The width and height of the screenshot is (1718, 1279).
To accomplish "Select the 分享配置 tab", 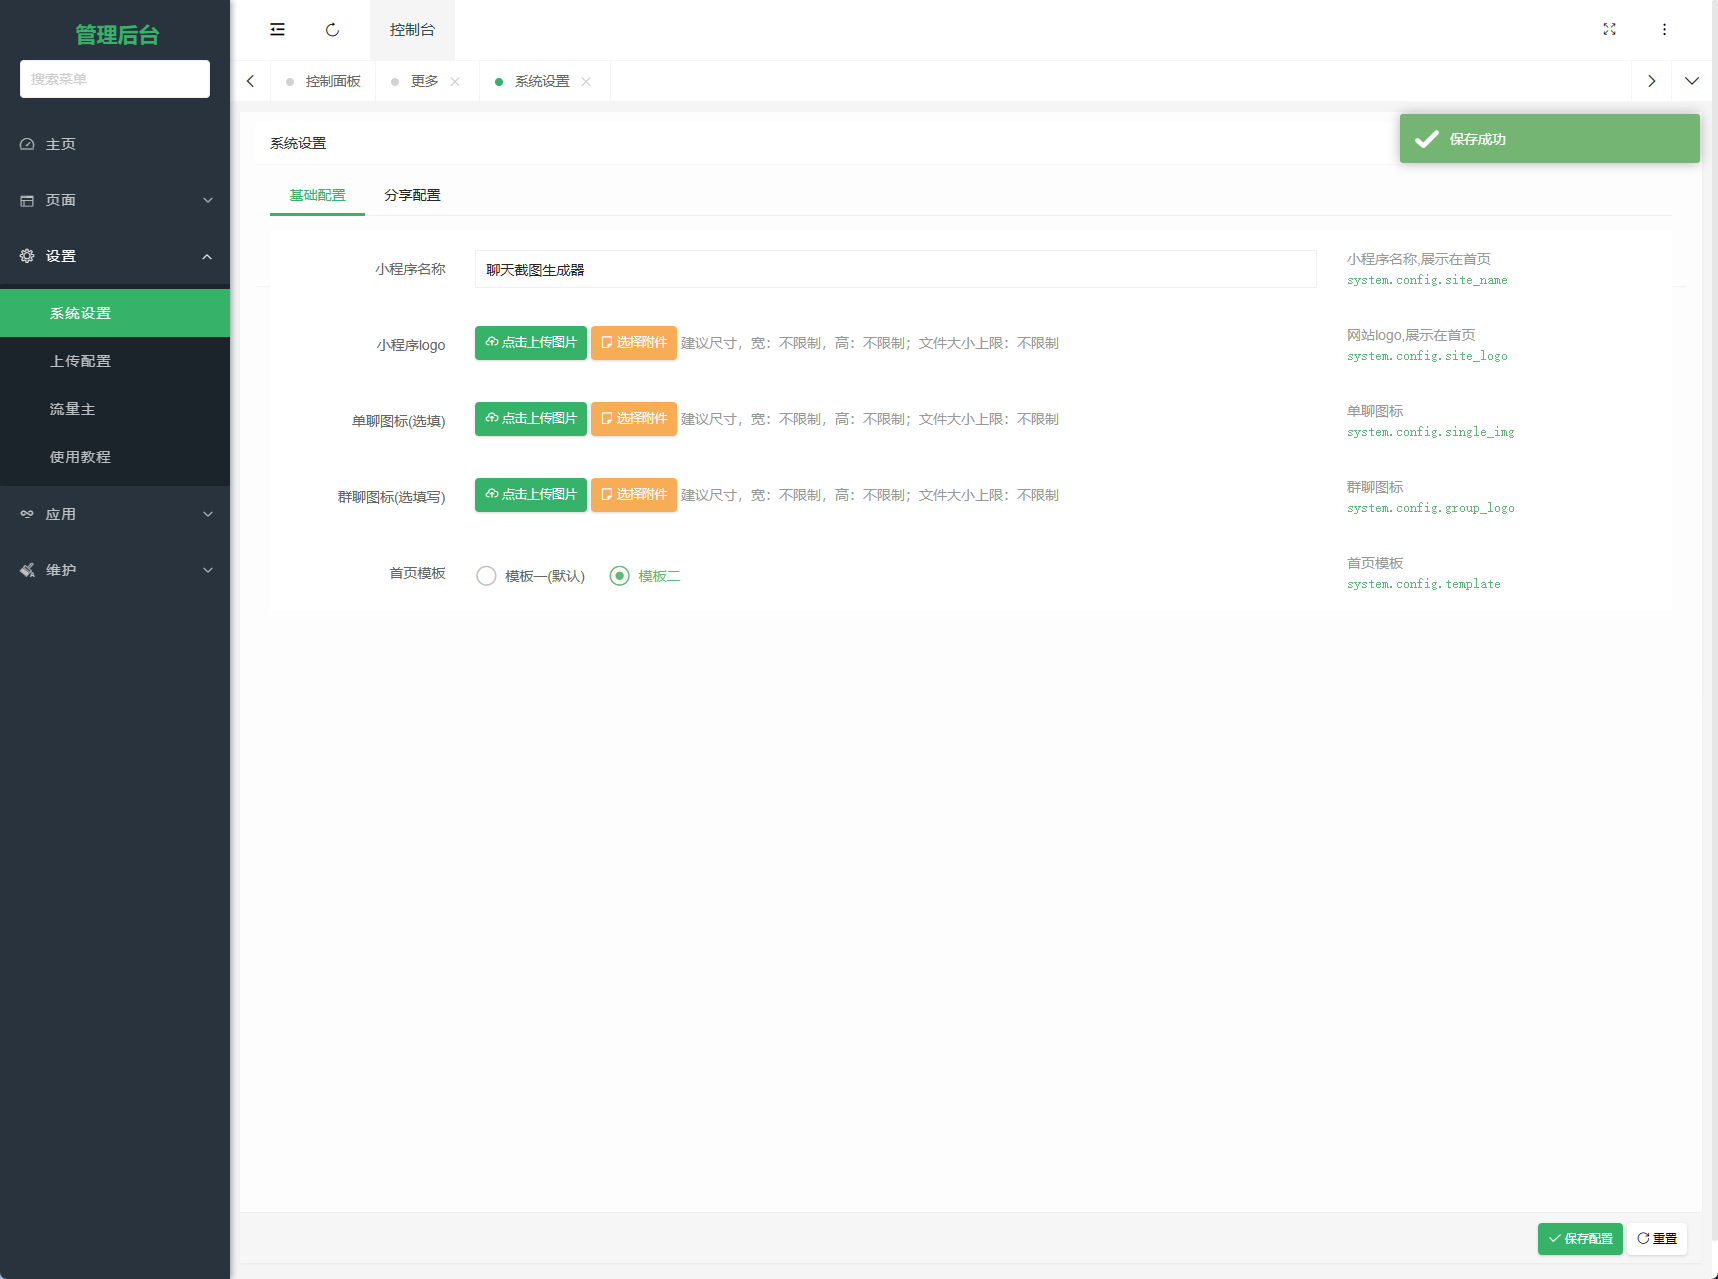I will [412, 195].
